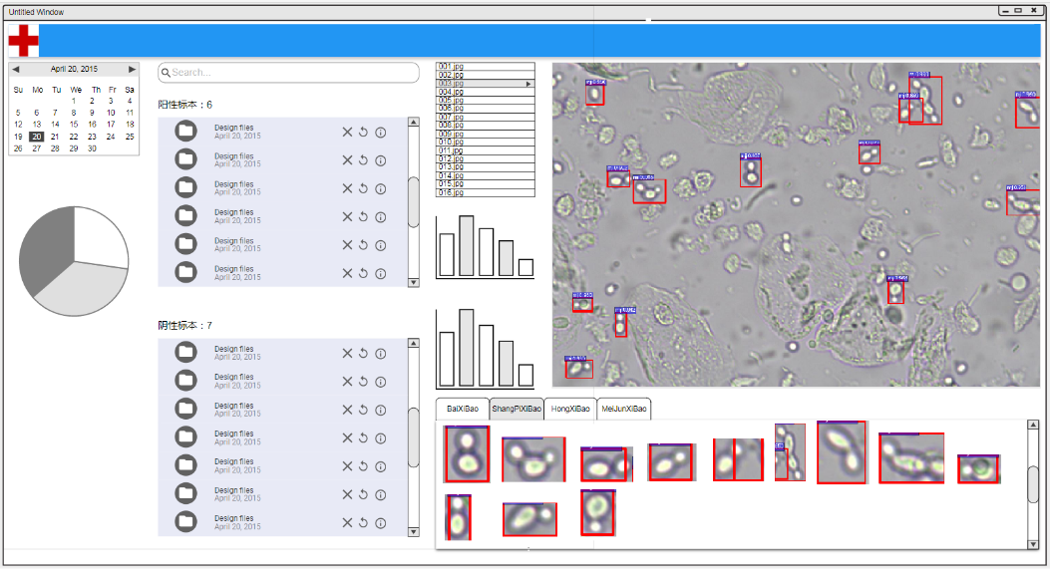
Task: Open the folder icon in the second negative sample row
Action: pyautogui.click(x=186, y=380)
